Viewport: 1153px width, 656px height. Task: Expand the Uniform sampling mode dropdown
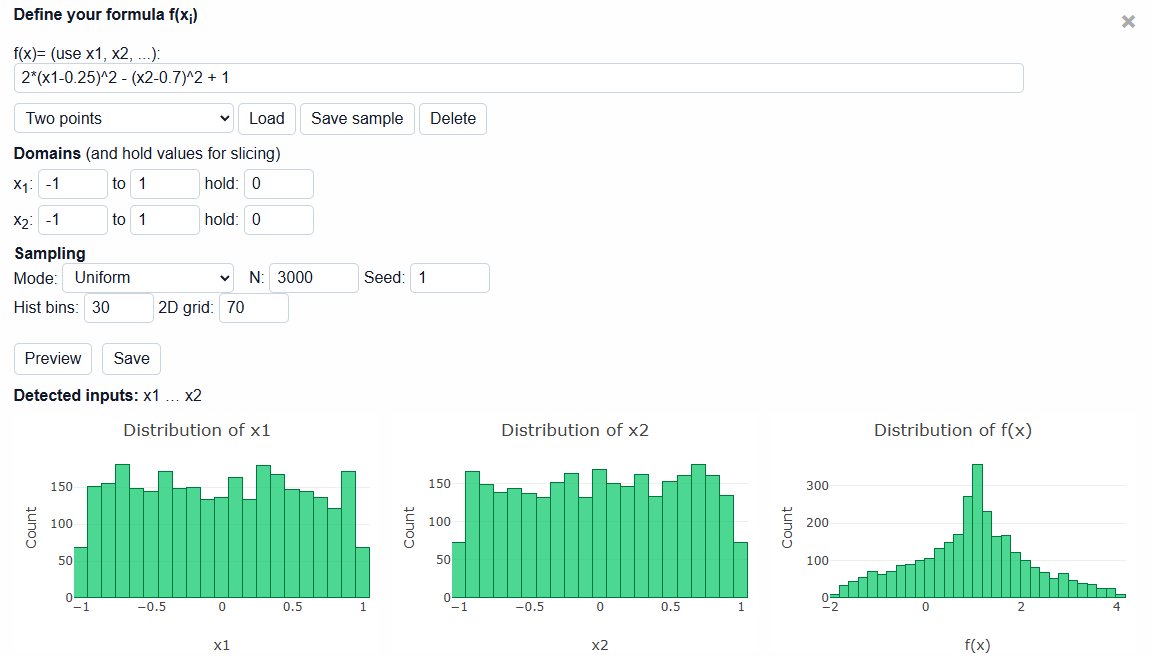(x=148, y=278)
